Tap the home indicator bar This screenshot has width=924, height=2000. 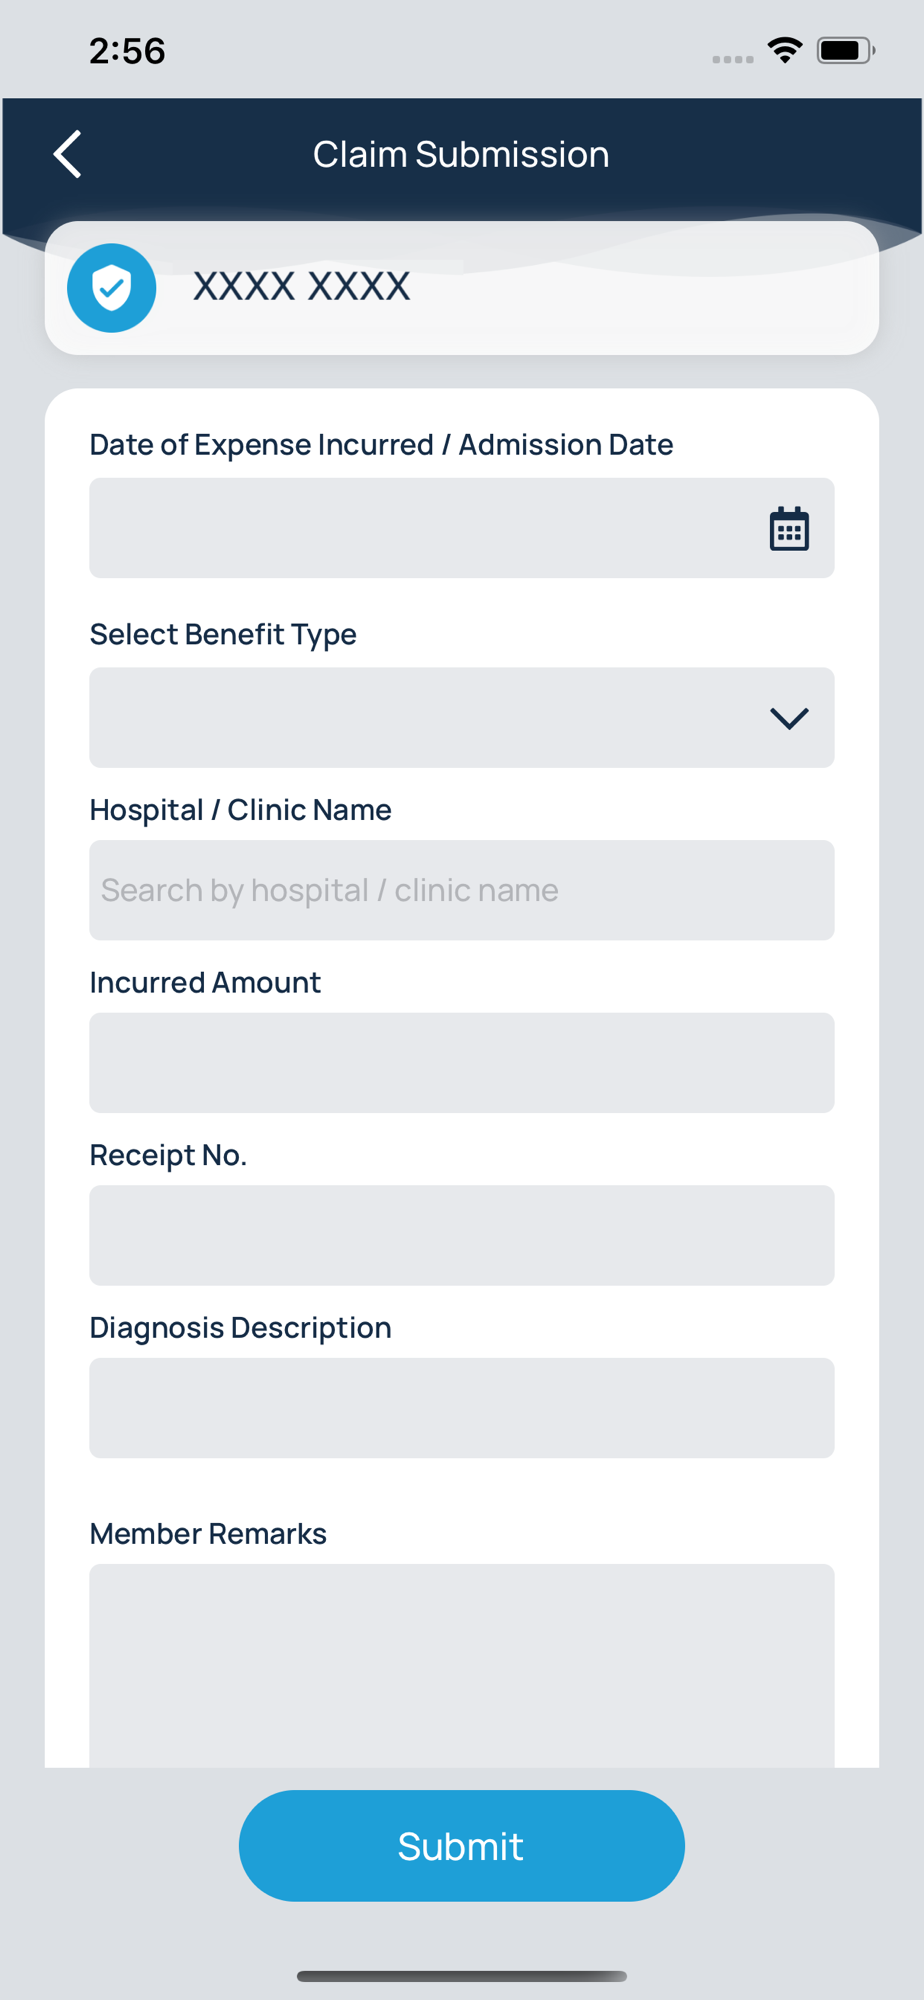click(462, 1976)
